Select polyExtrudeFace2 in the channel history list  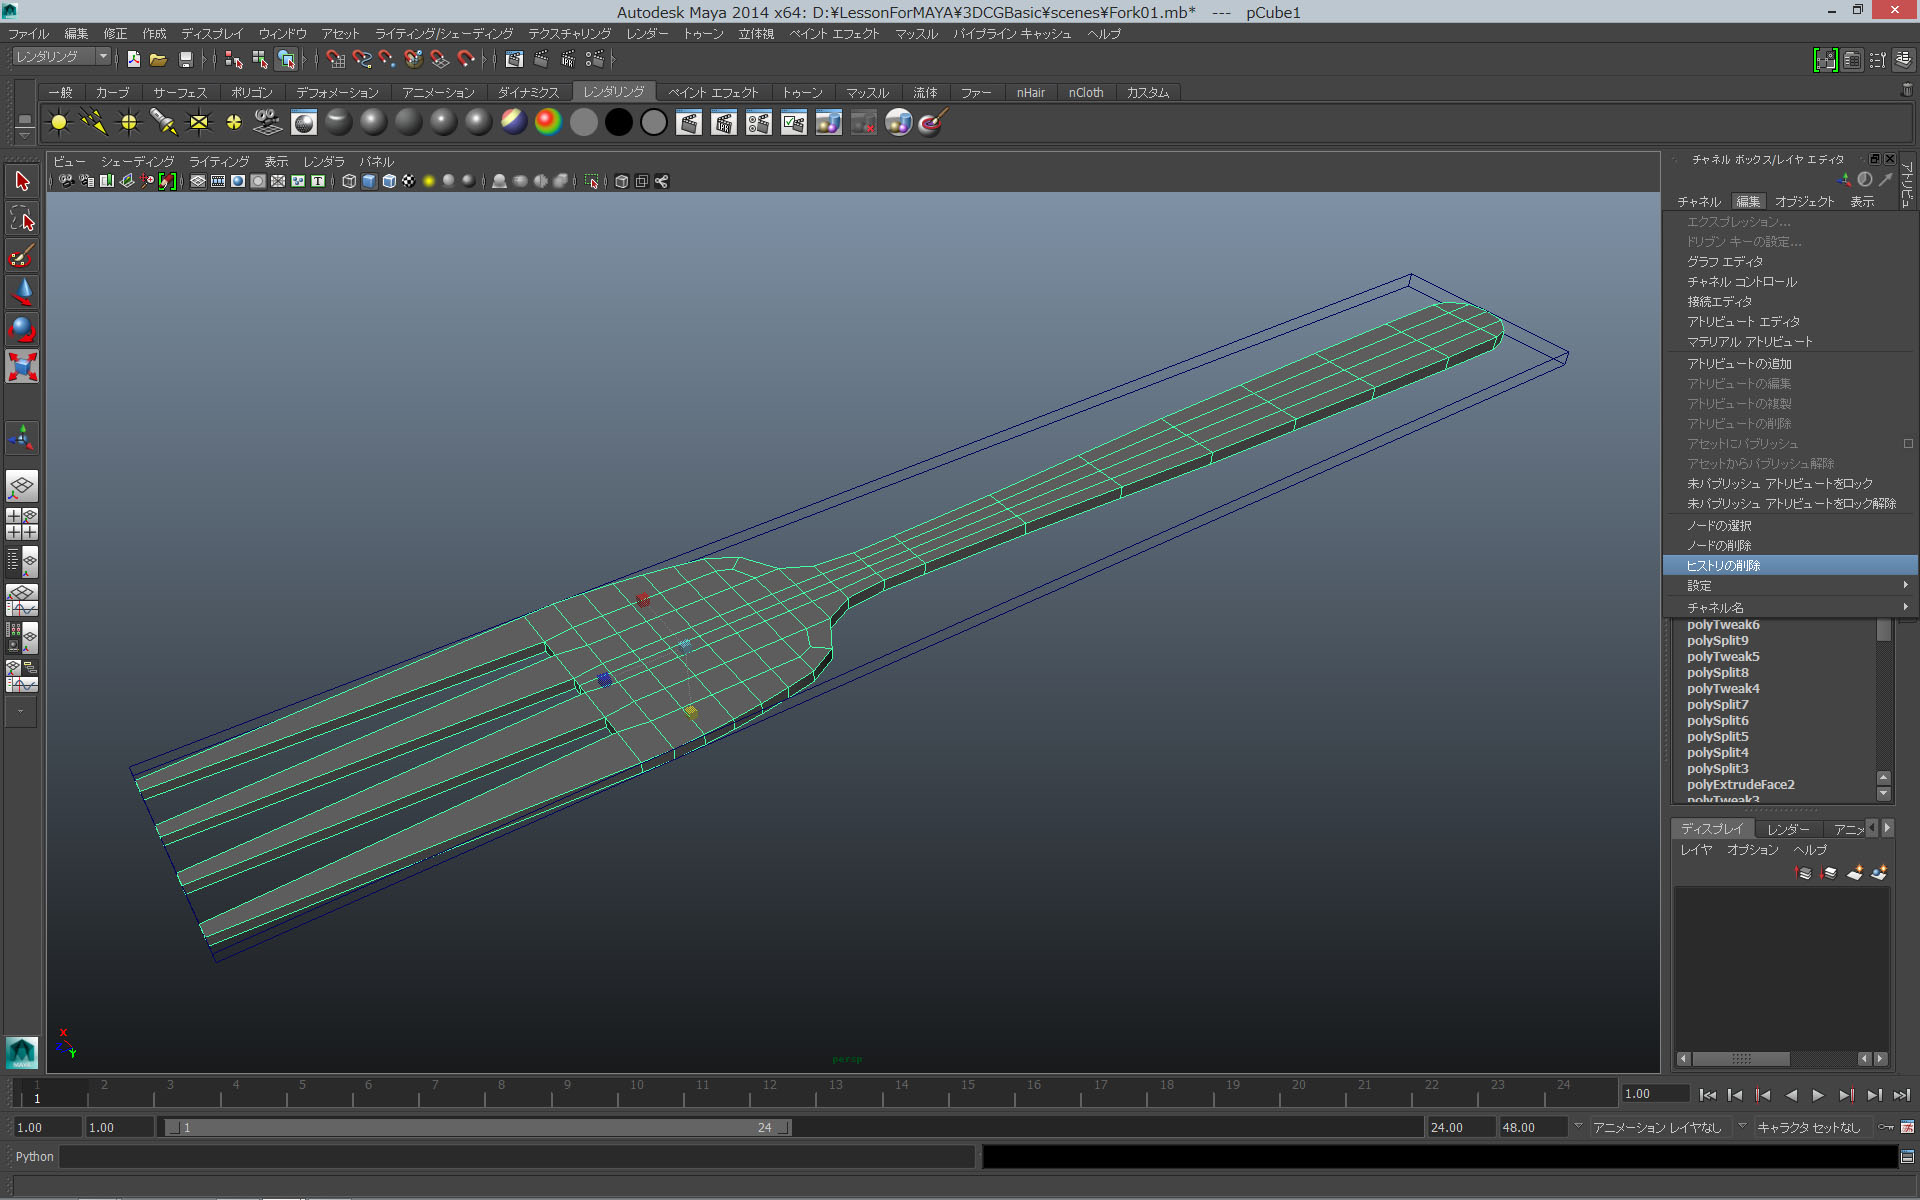(1740, 784)
